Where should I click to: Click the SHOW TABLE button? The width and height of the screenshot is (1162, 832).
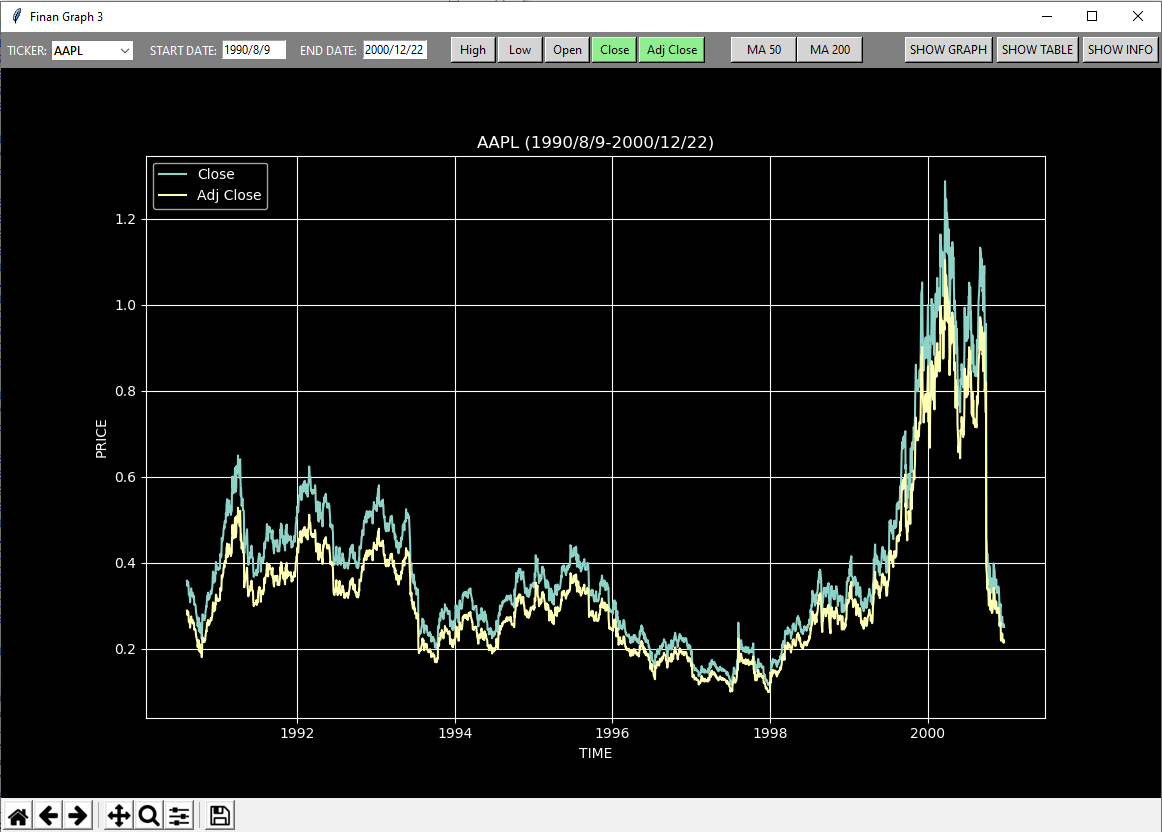[x=1037, y=50]
